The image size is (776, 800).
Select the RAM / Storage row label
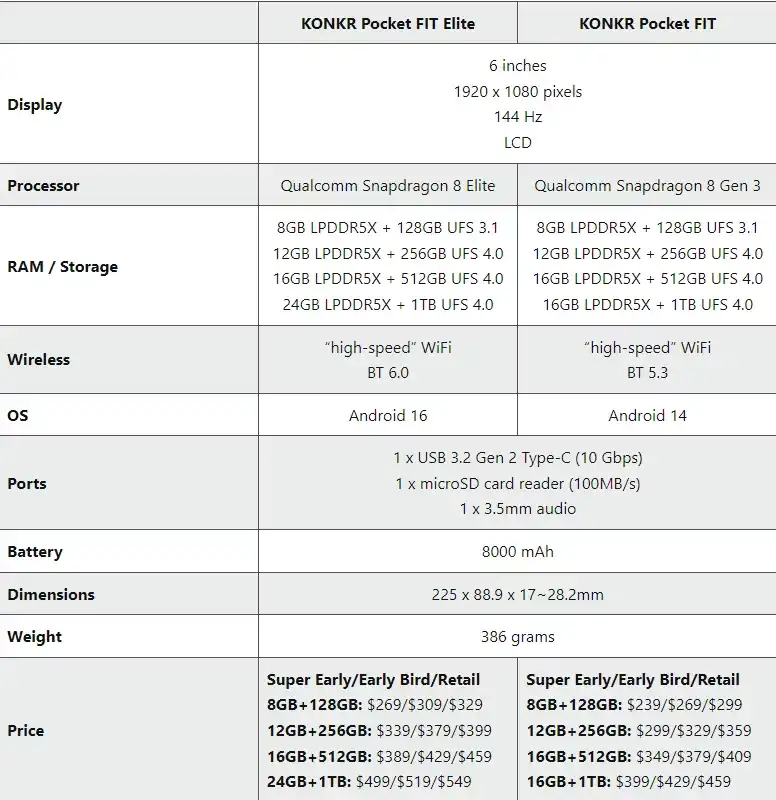tap(62, 266)
